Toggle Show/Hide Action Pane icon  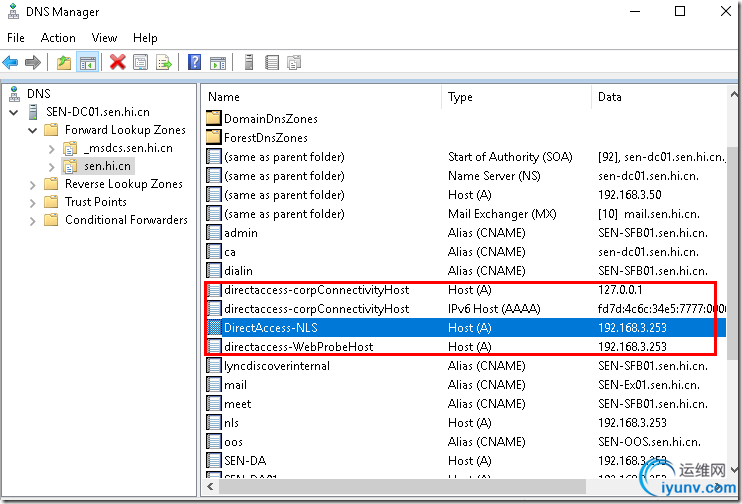[x=218, y=62]
